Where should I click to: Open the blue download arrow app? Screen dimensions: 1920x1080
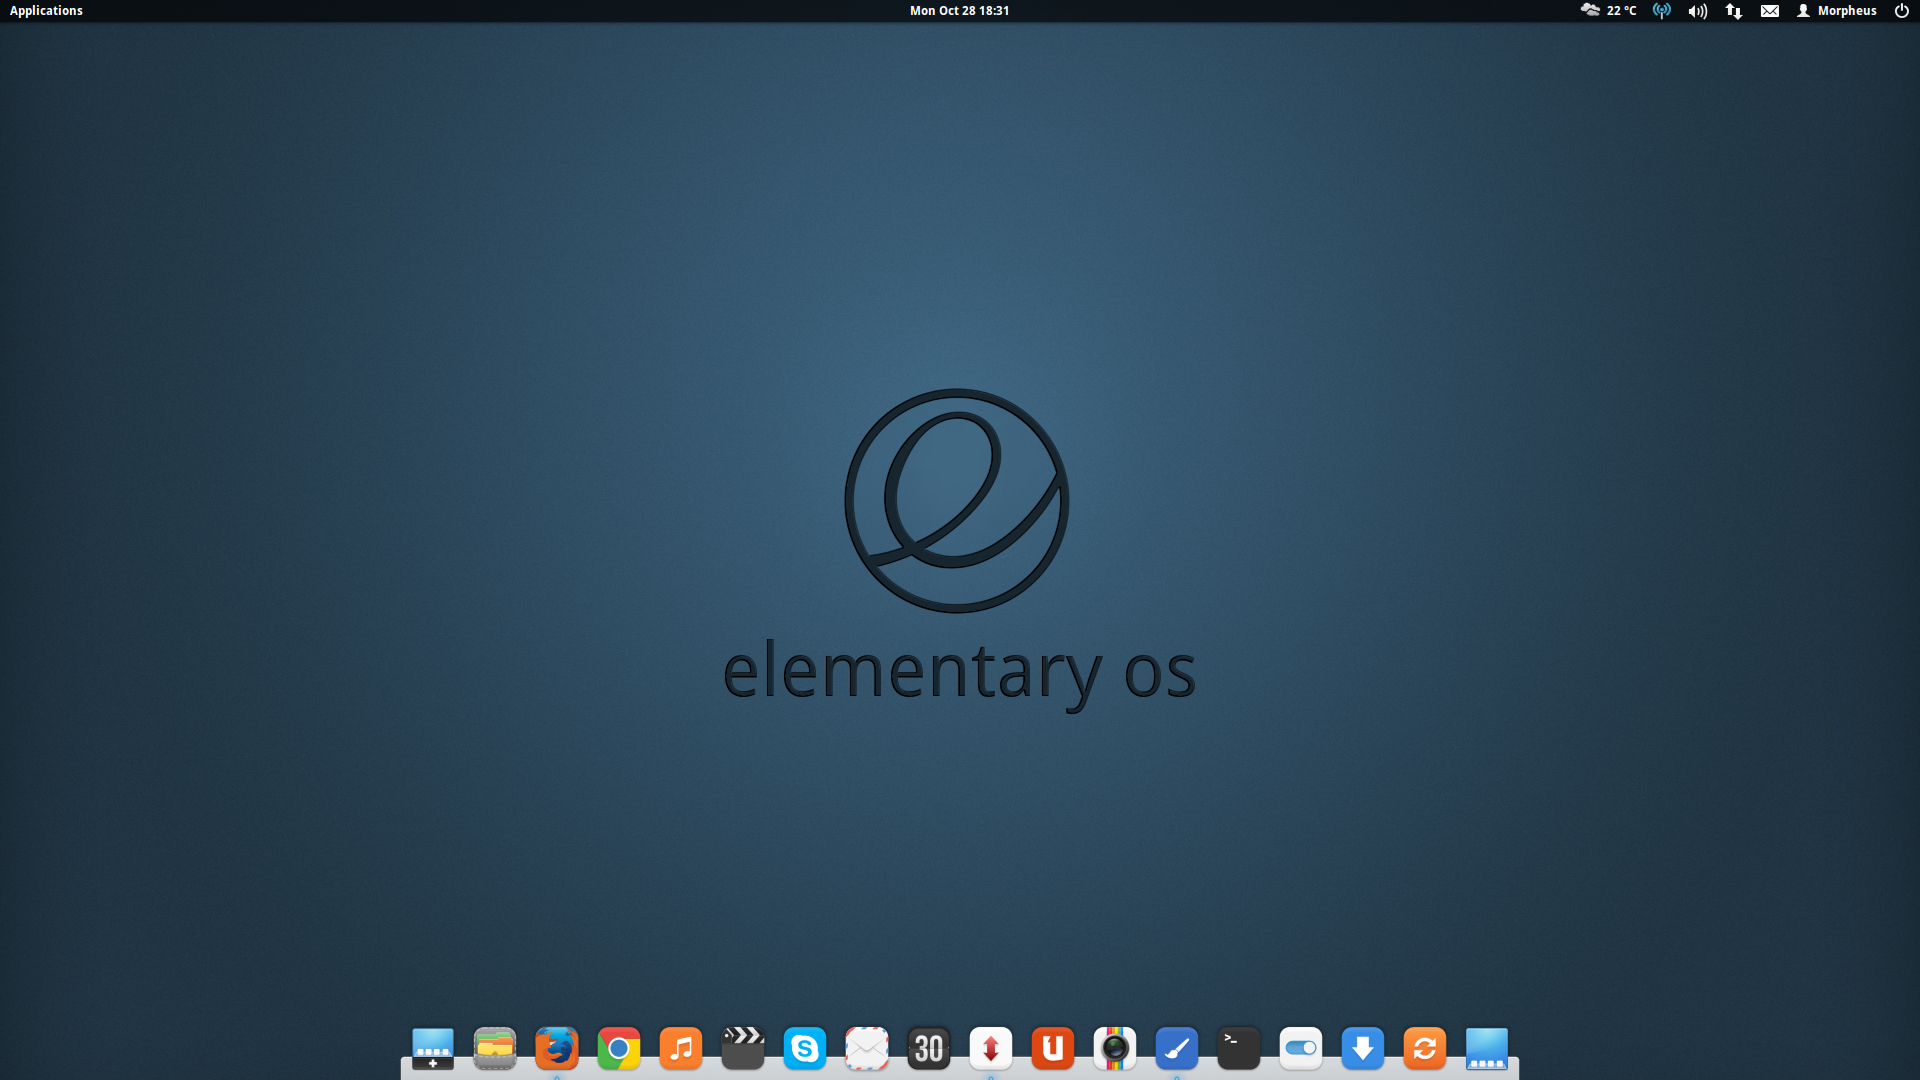tap(1363, 1049)
